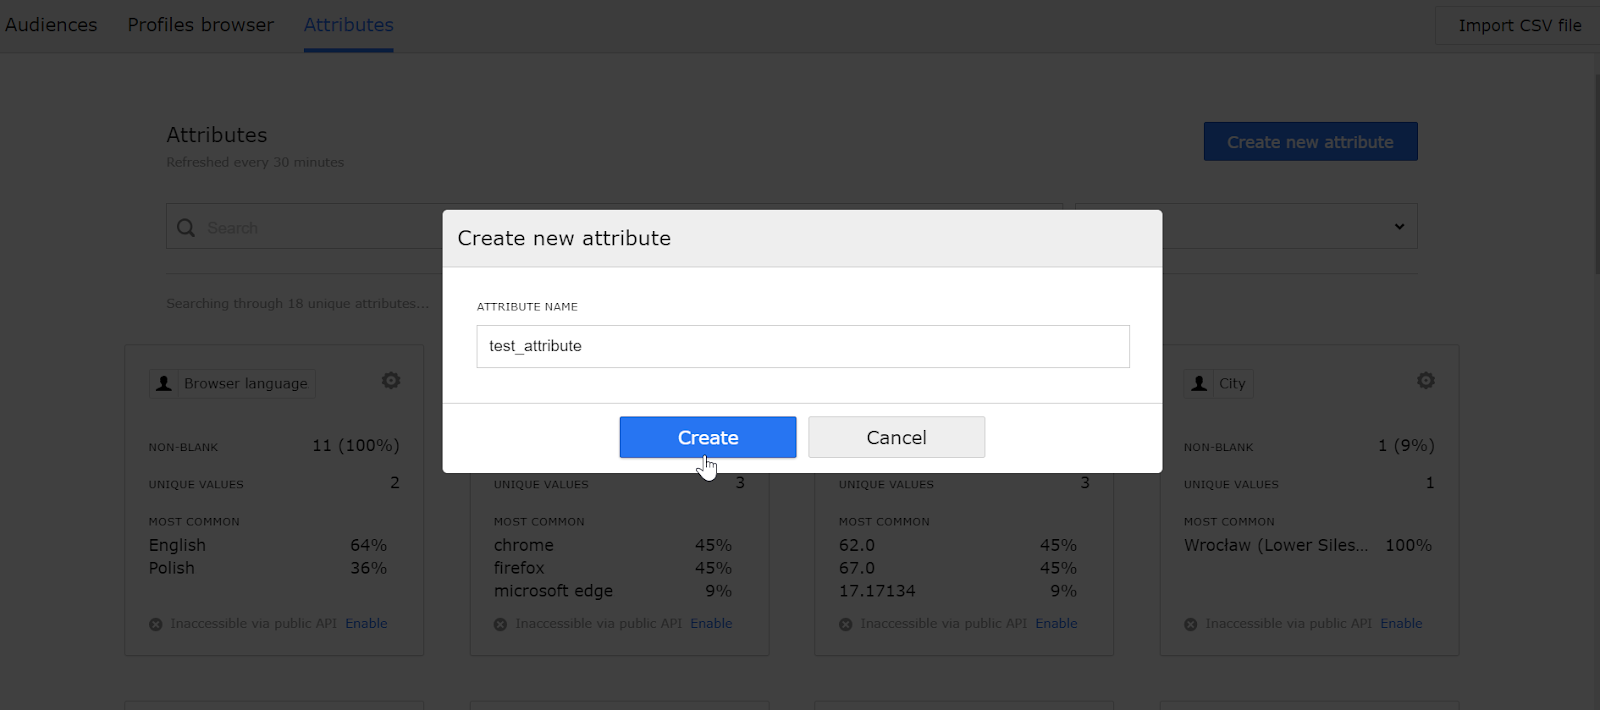
Task: Switch to Profiles browser tab
Action: [200, 25]
